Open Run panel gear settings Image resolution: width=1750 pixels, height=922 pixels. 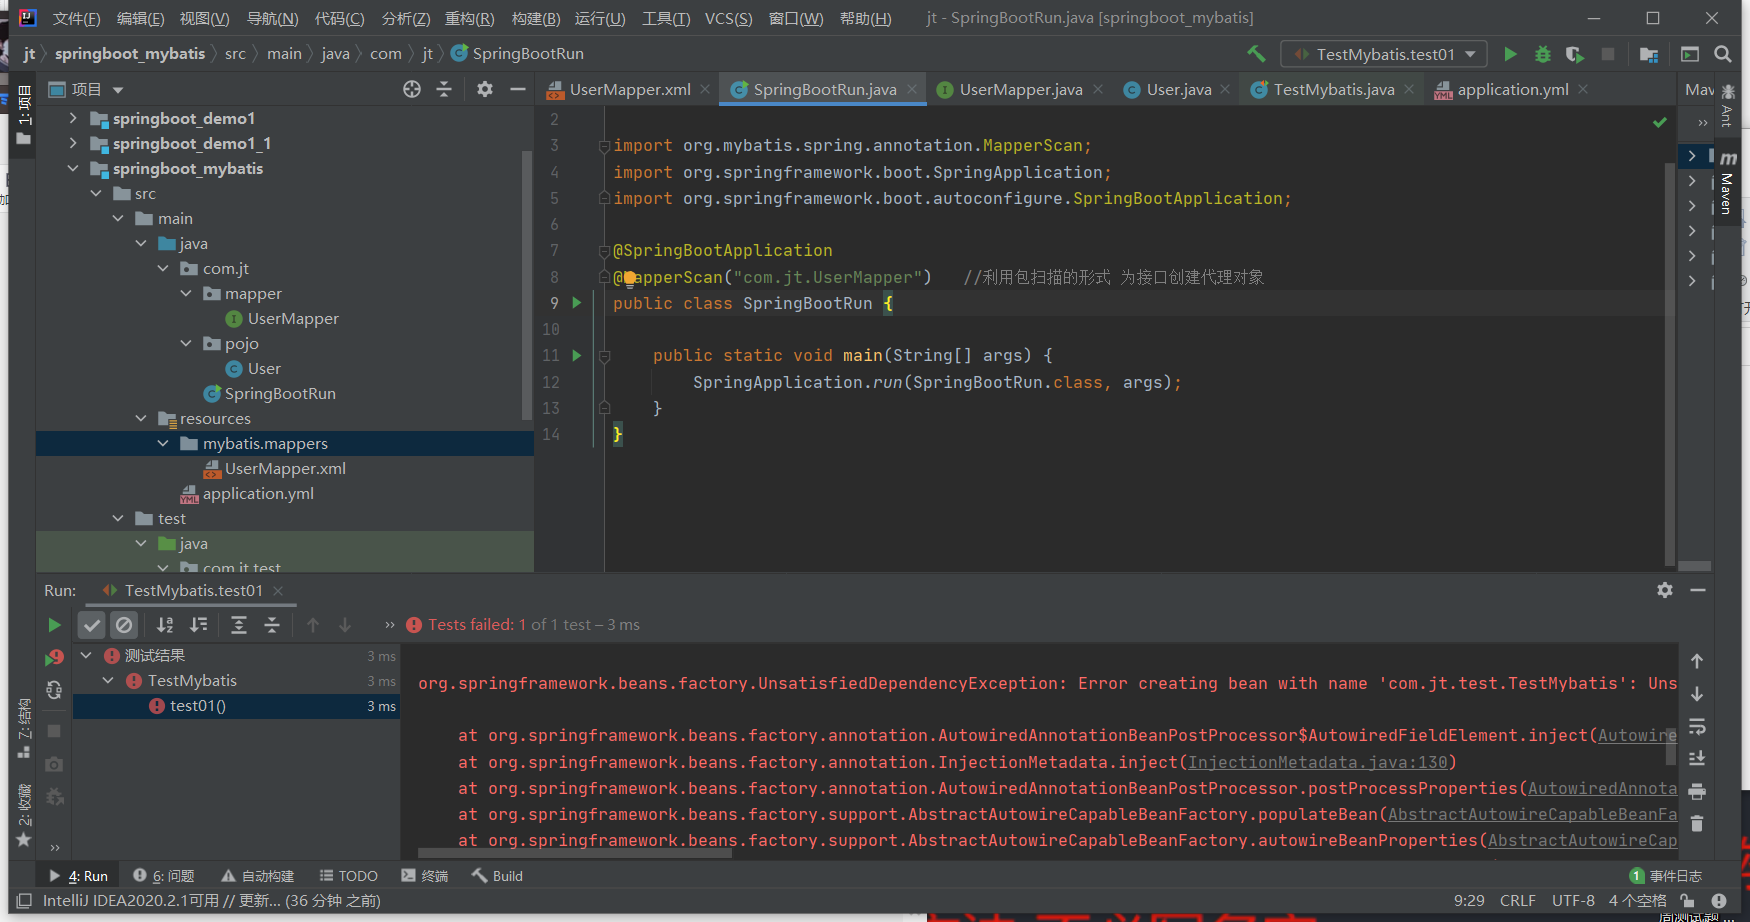pos(1665,590)
